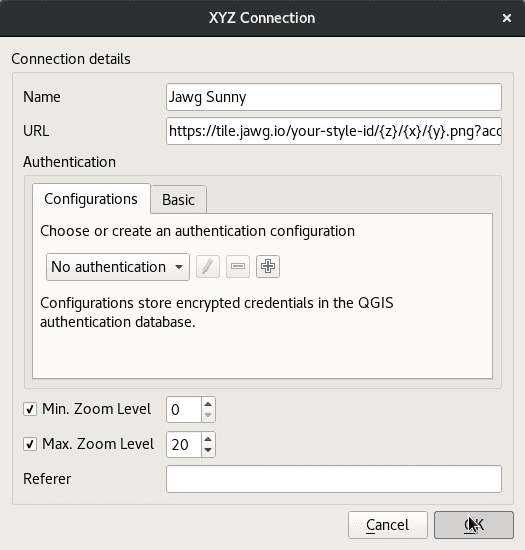
Task: Uncheck the Max. Zoom Level checkbox
Action: pos(30,444)
